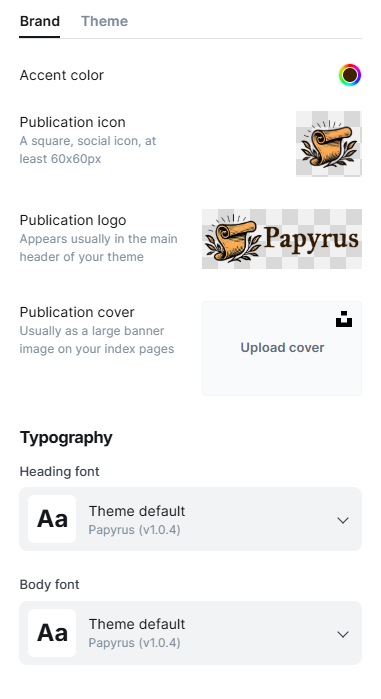Click the Body font label
381x699 pixels.
pyautogui.click(x=49, y=585)
